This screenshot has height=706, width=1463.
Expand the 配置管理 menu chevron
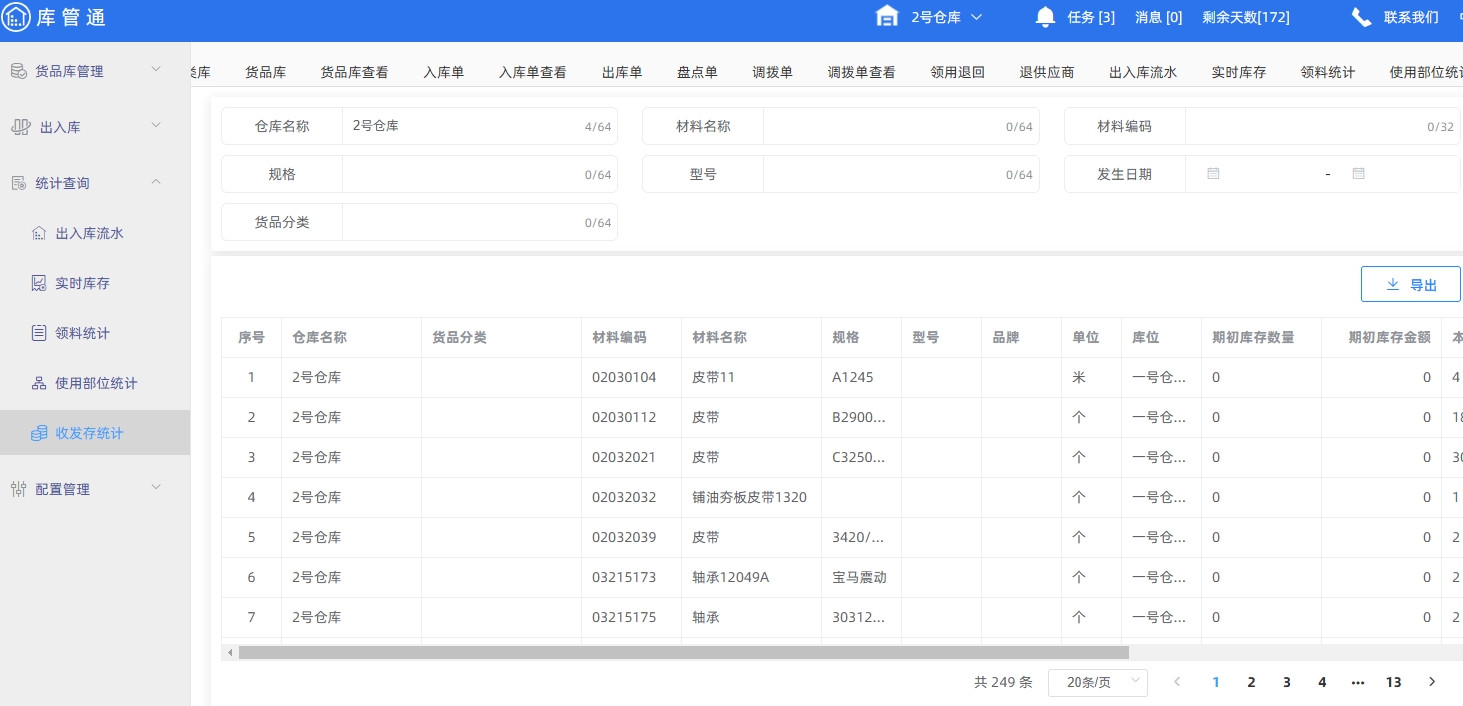pyautogui.click(x=156, y=487)
